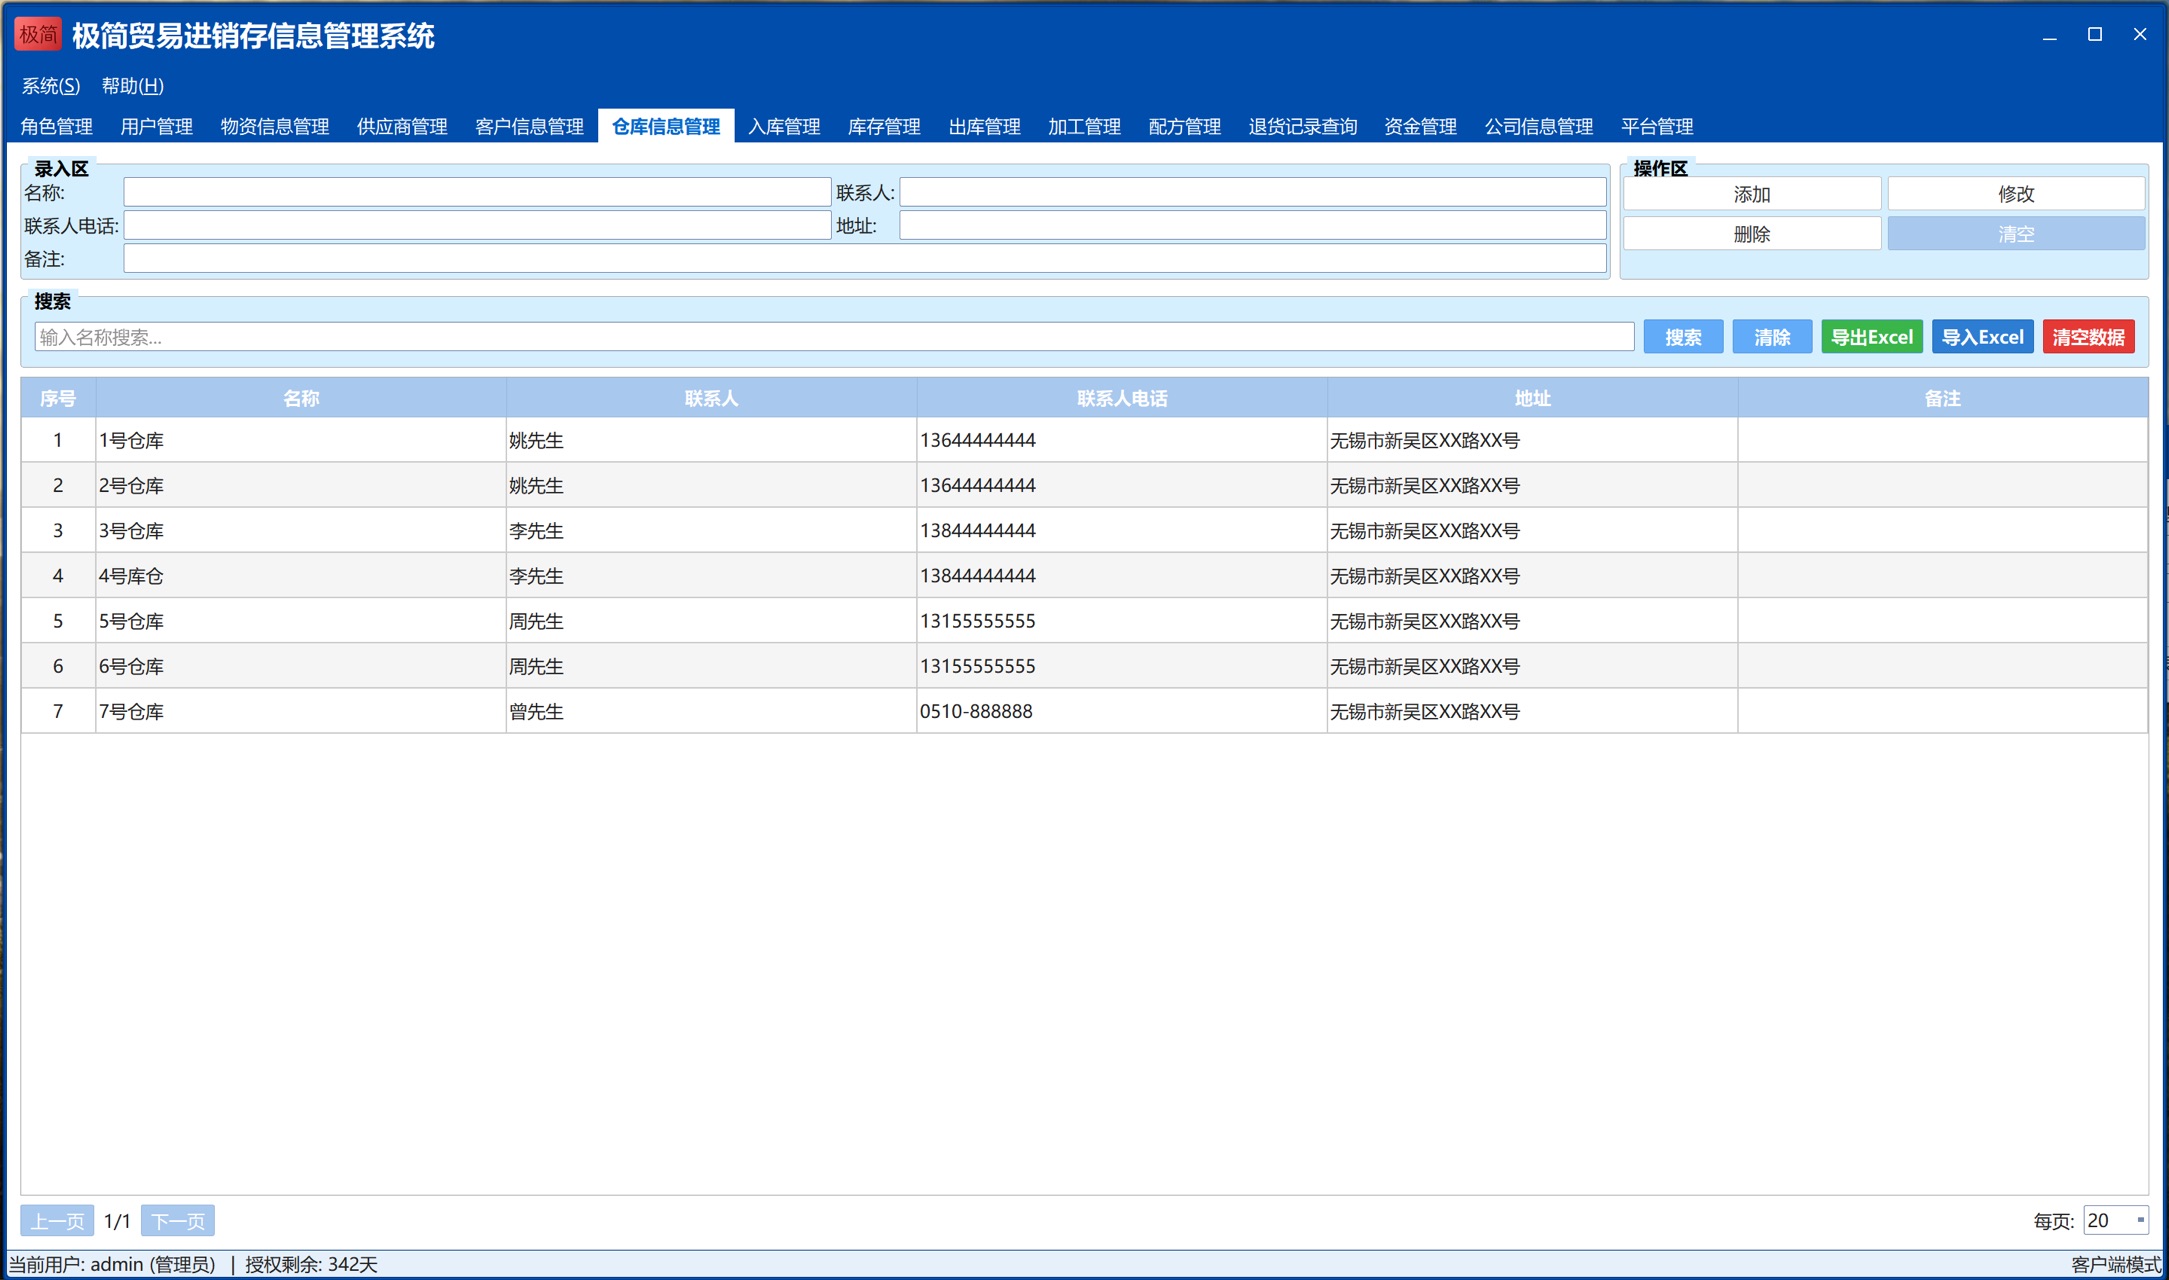Click phone number 0510-888888
Image resolution: width=2169 pixels, height=1280 pixels.
click(976, 711)
